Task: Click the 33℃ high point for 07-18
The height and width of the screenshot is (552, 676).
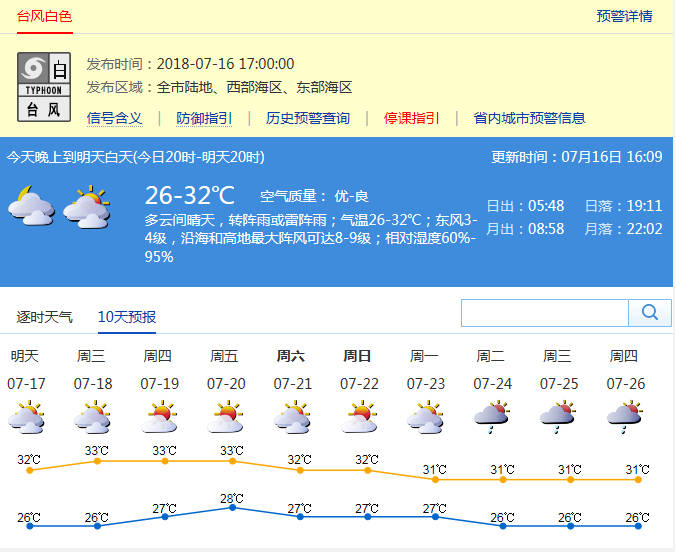Action: click(x=97, y=461)
